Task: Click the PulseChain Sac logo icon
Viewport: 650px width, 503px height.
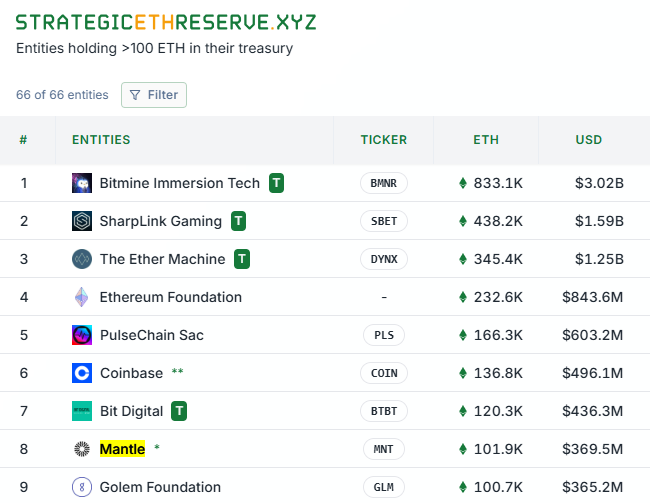Action: (82, 335)
